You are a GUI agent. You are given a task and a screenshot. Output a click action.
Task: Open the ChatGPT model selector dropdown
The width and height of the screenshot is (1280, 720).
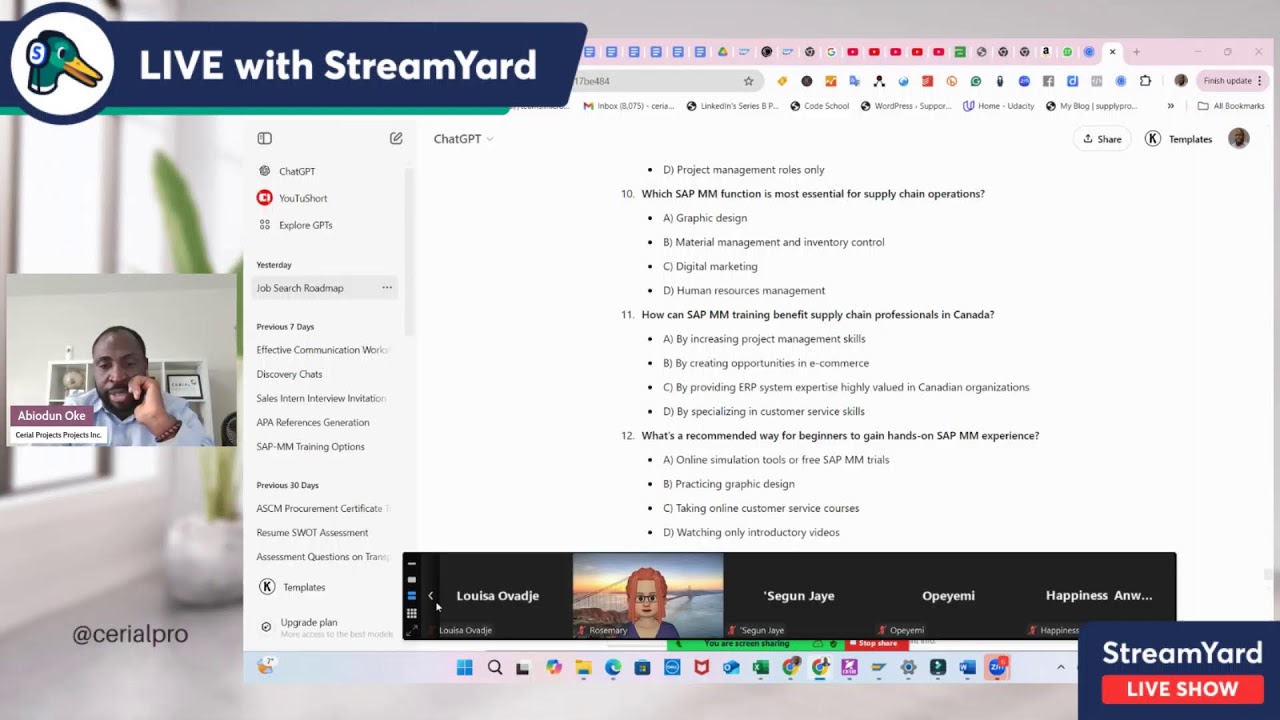[463, 139]
